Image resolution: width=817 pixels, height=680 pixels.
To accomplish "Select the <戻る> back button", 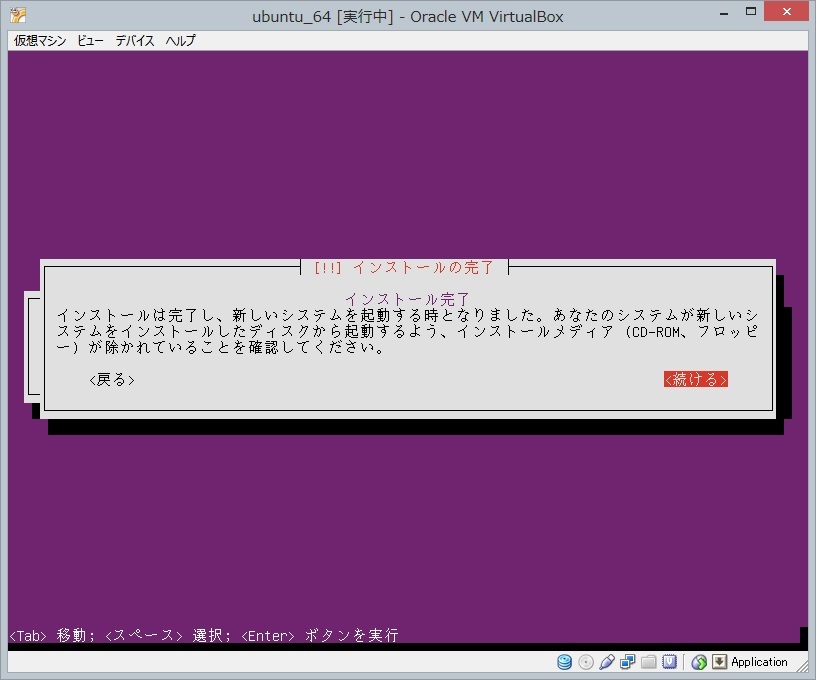I will [x=112, y=380].
